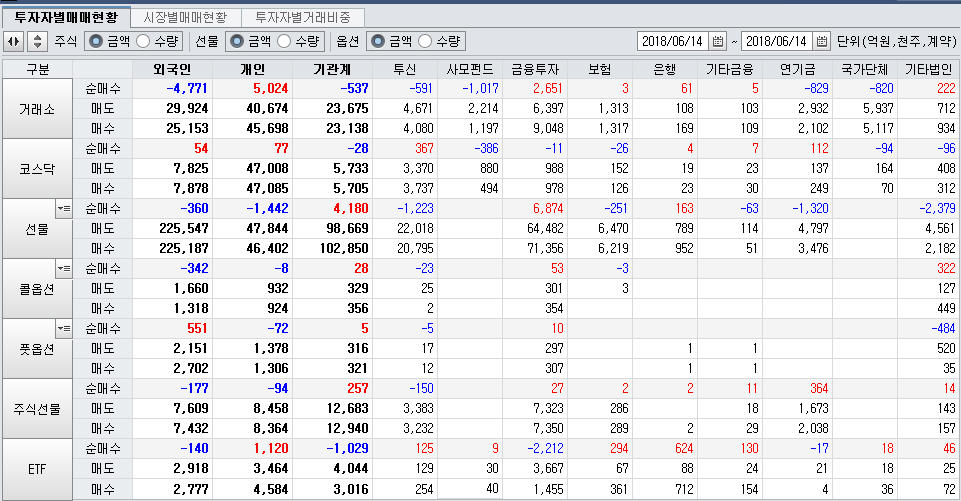The image size is (961, 501).
Task: Select 수량 radio for 옵션
Action: tap(425, 41)
